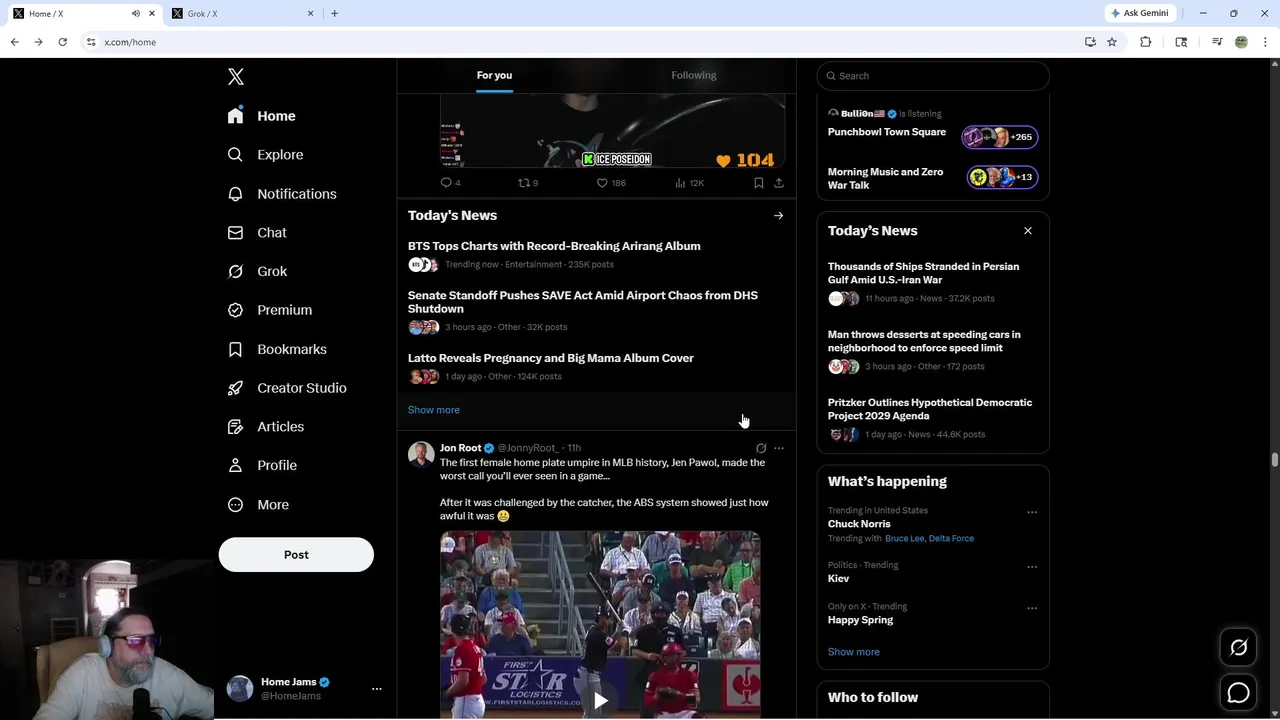The image size is (1280, 720).
Task: Open Notifications bell in sidebar
Action: (x=235, y=194)
